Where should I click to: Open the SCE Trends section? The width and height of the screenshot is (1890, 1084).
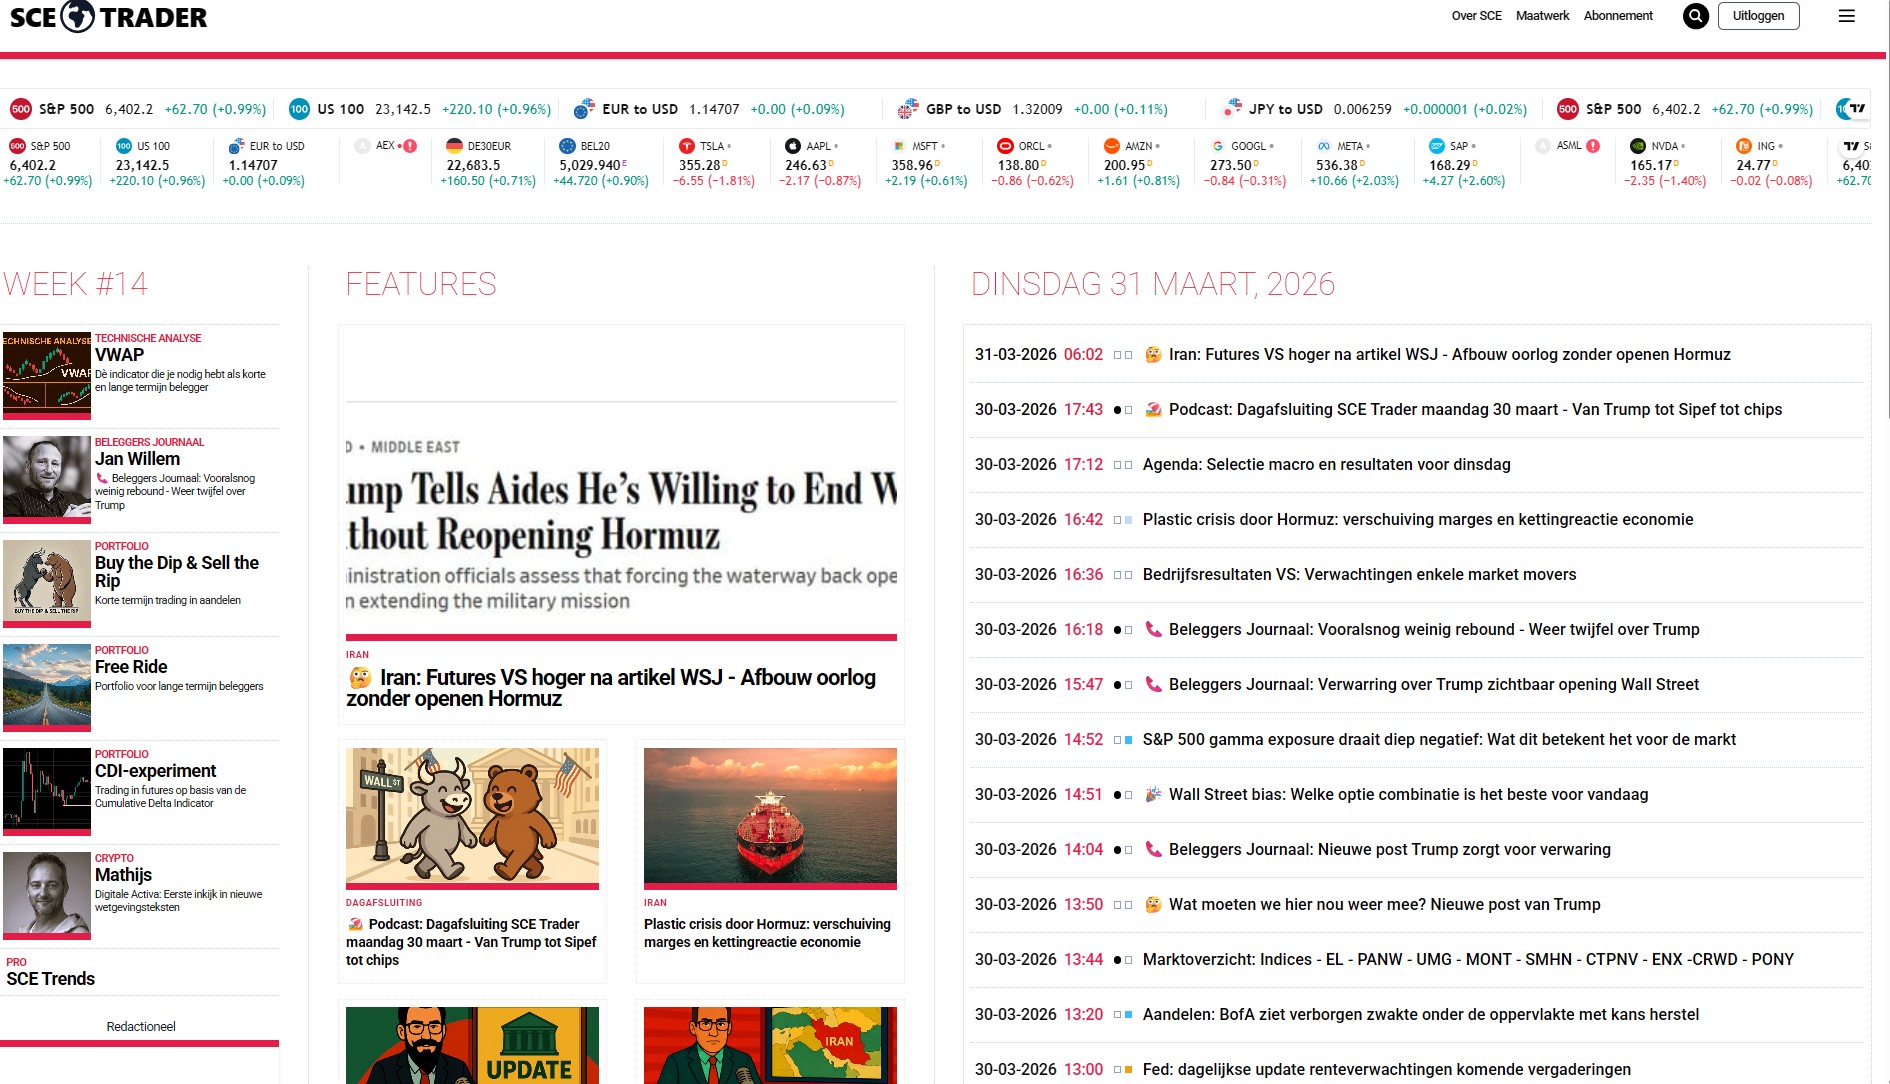click(x=51, y=979)
